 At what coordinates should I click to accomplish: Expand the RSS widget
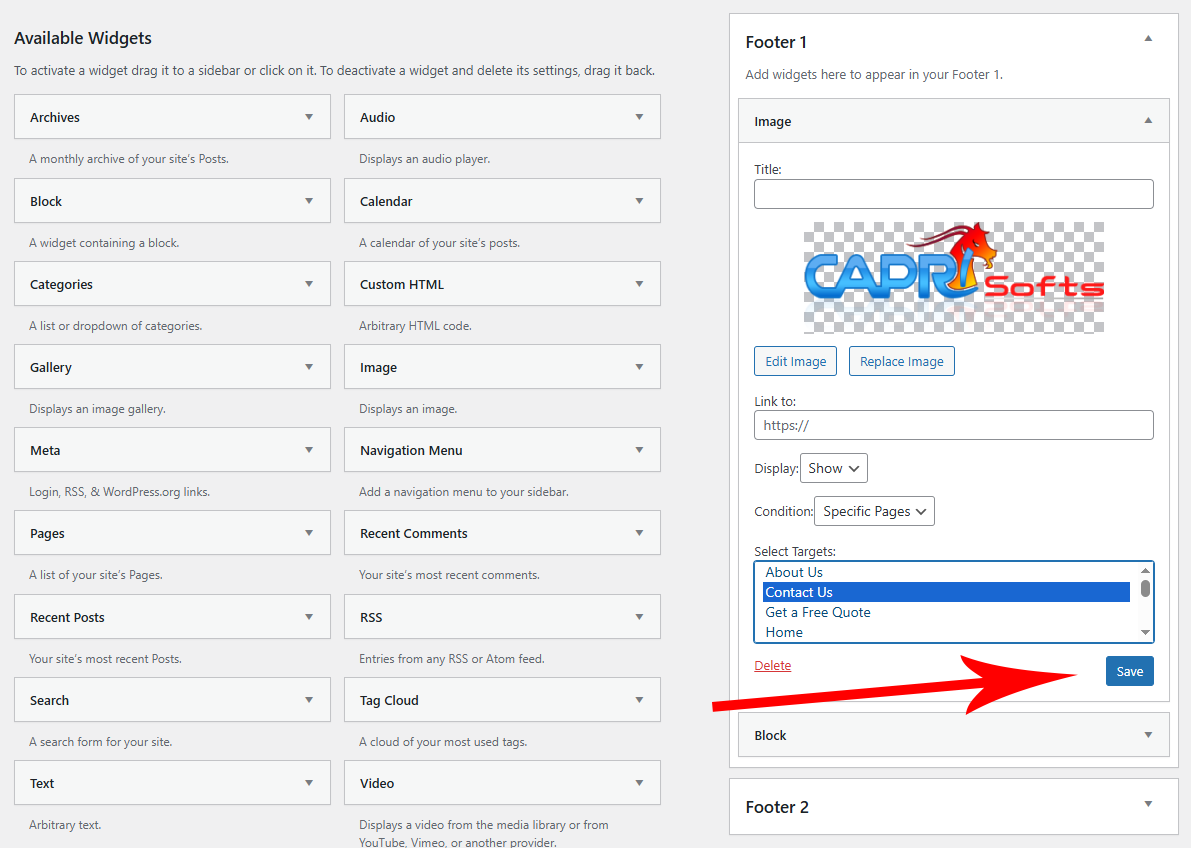(640, 617)
